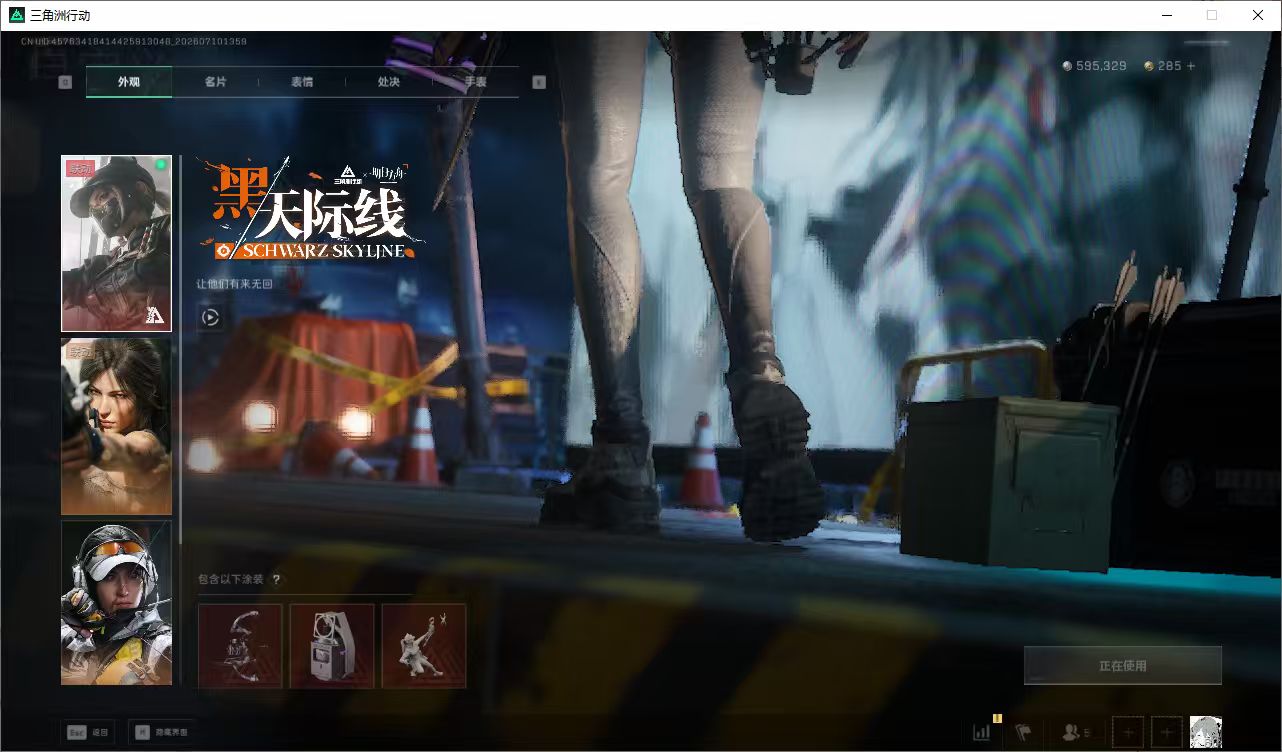Click the E next-tab key icon
The height and width of the screenshot is (752, 1282).
tap(540, 82)
